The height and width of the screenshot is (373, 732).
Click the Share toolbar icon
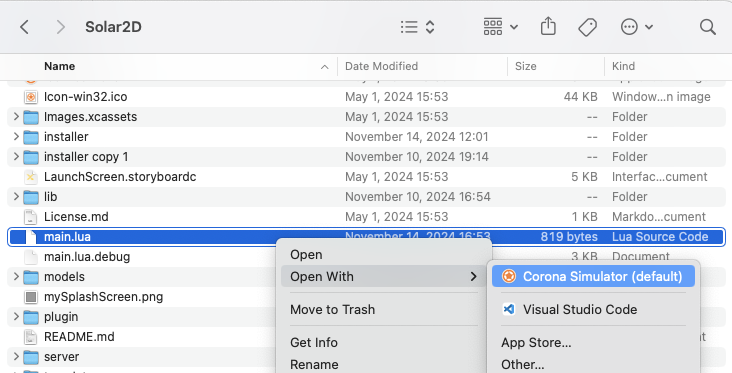tap(548, 27)
